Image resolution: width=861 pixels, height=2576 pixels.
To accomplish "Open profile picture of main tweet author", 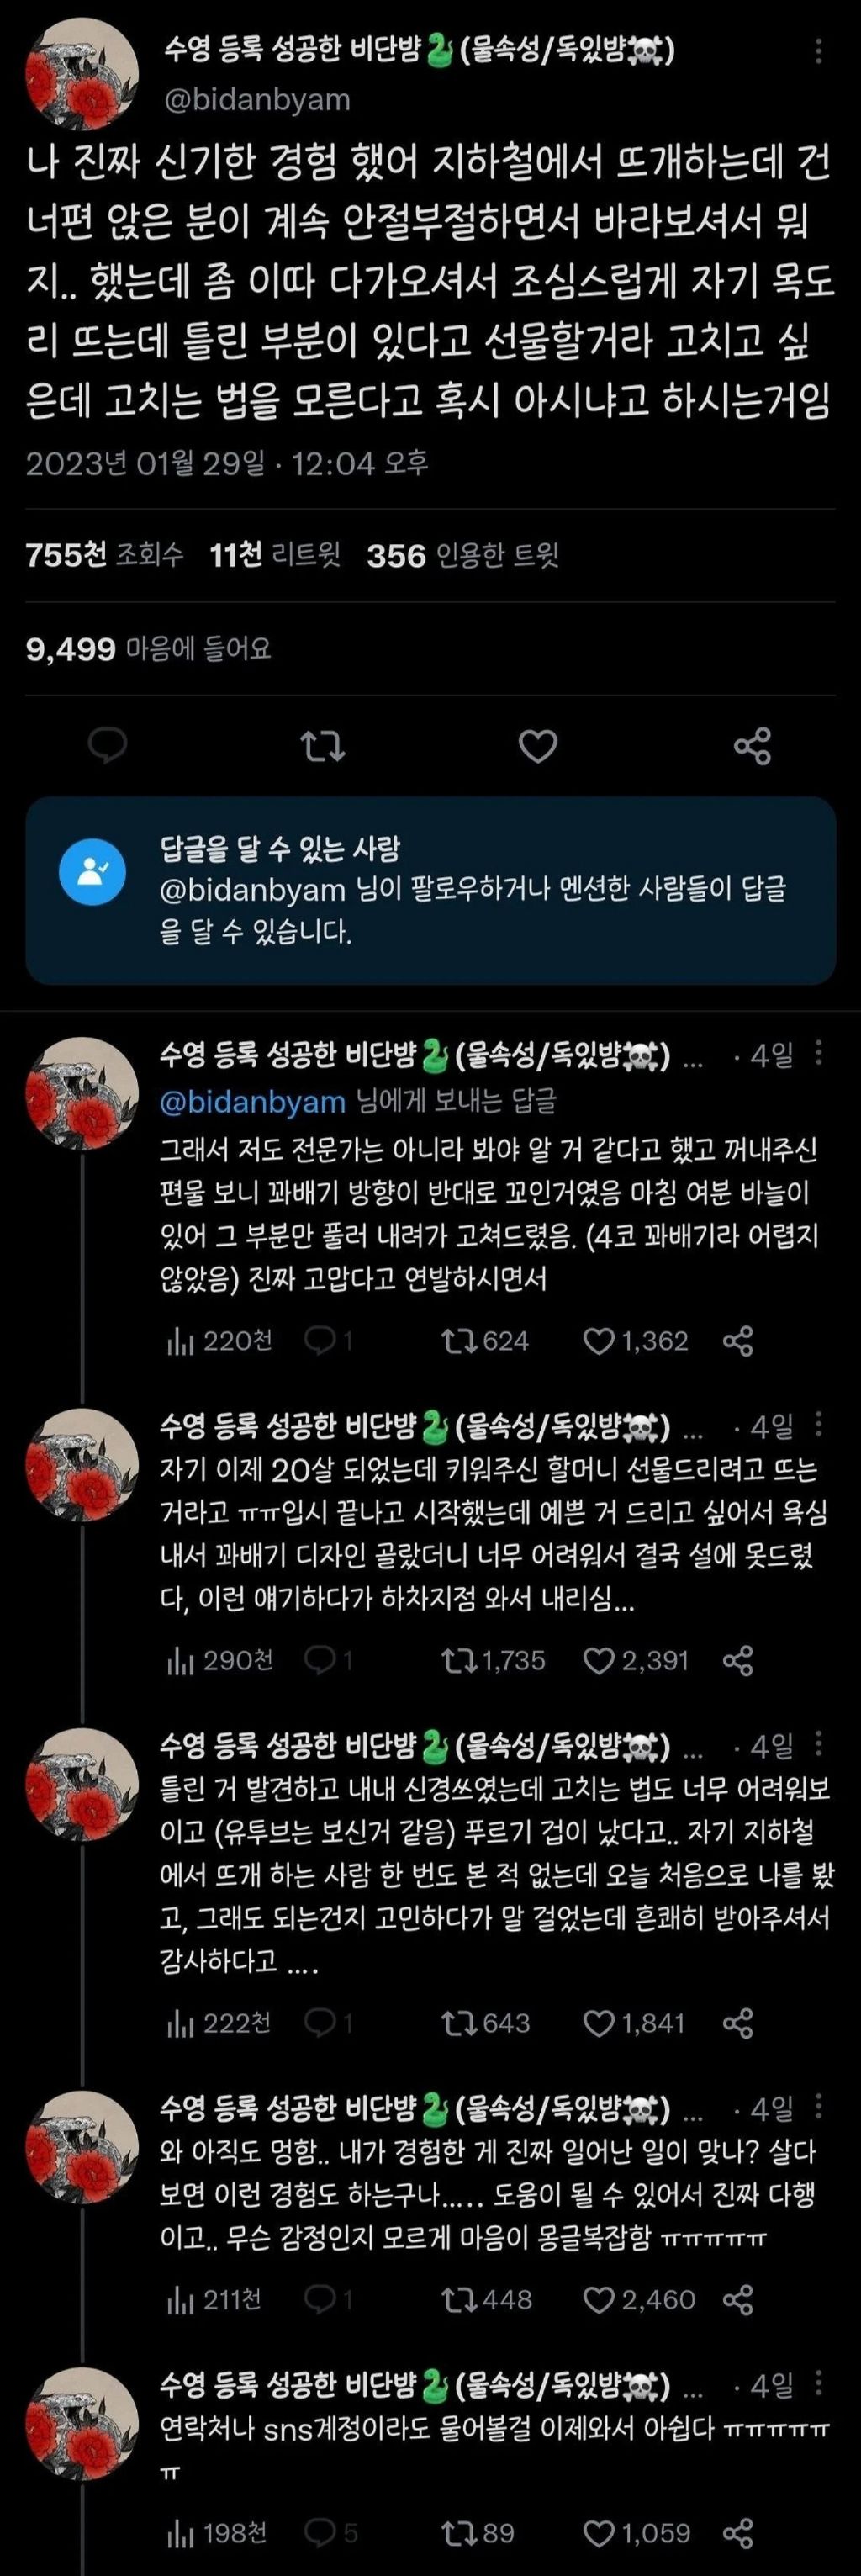I will [x=81, y=74].
